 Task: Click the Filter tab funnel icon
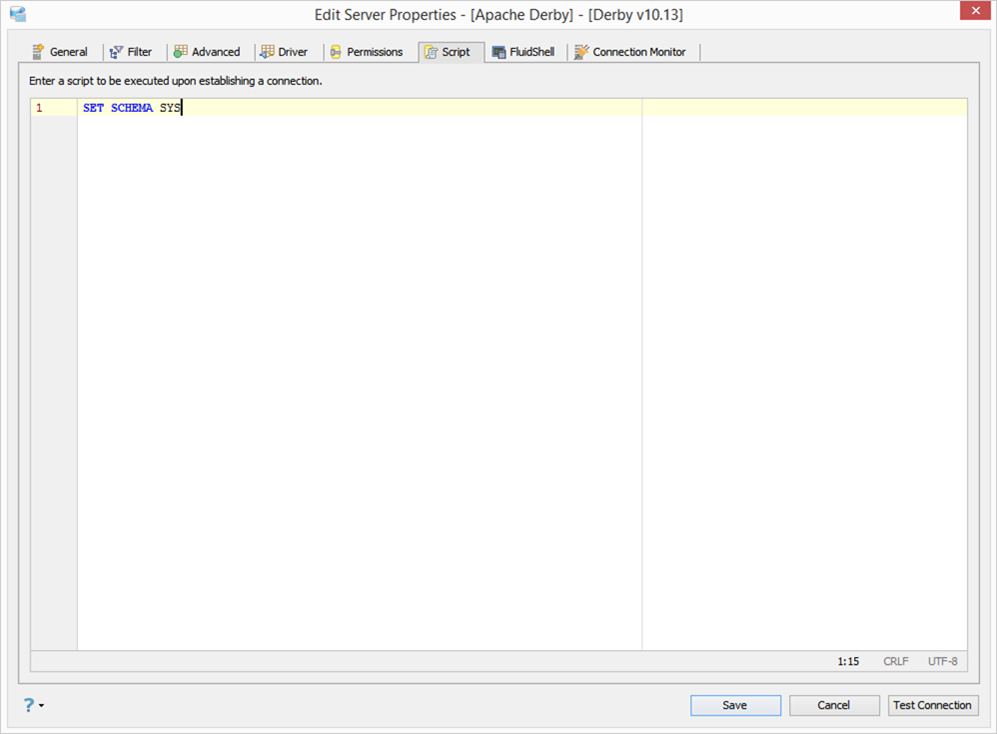(x=116, y=52)
